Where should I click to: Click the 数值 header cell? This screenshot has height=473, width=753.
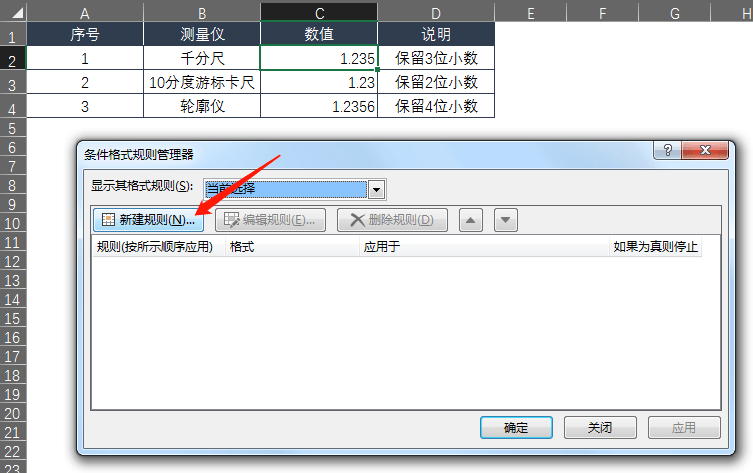tap(319, 34)
